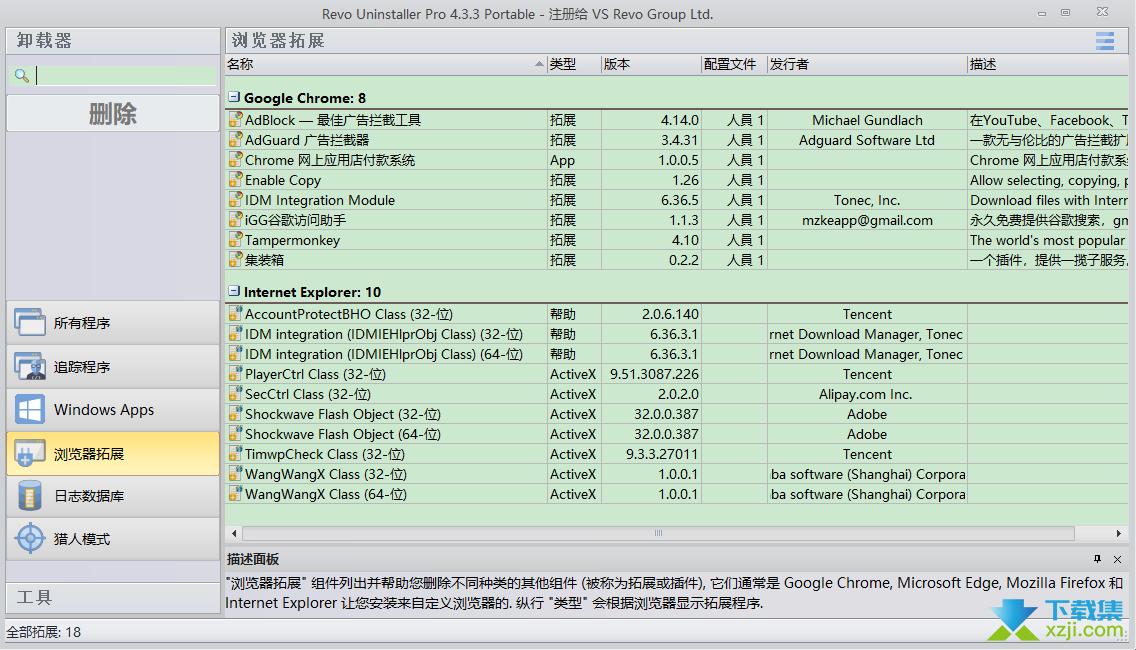Viewport: 1136px width, 650px height.
Task: Click the AdBlock extension icon
Action: (x=235, y=120)
